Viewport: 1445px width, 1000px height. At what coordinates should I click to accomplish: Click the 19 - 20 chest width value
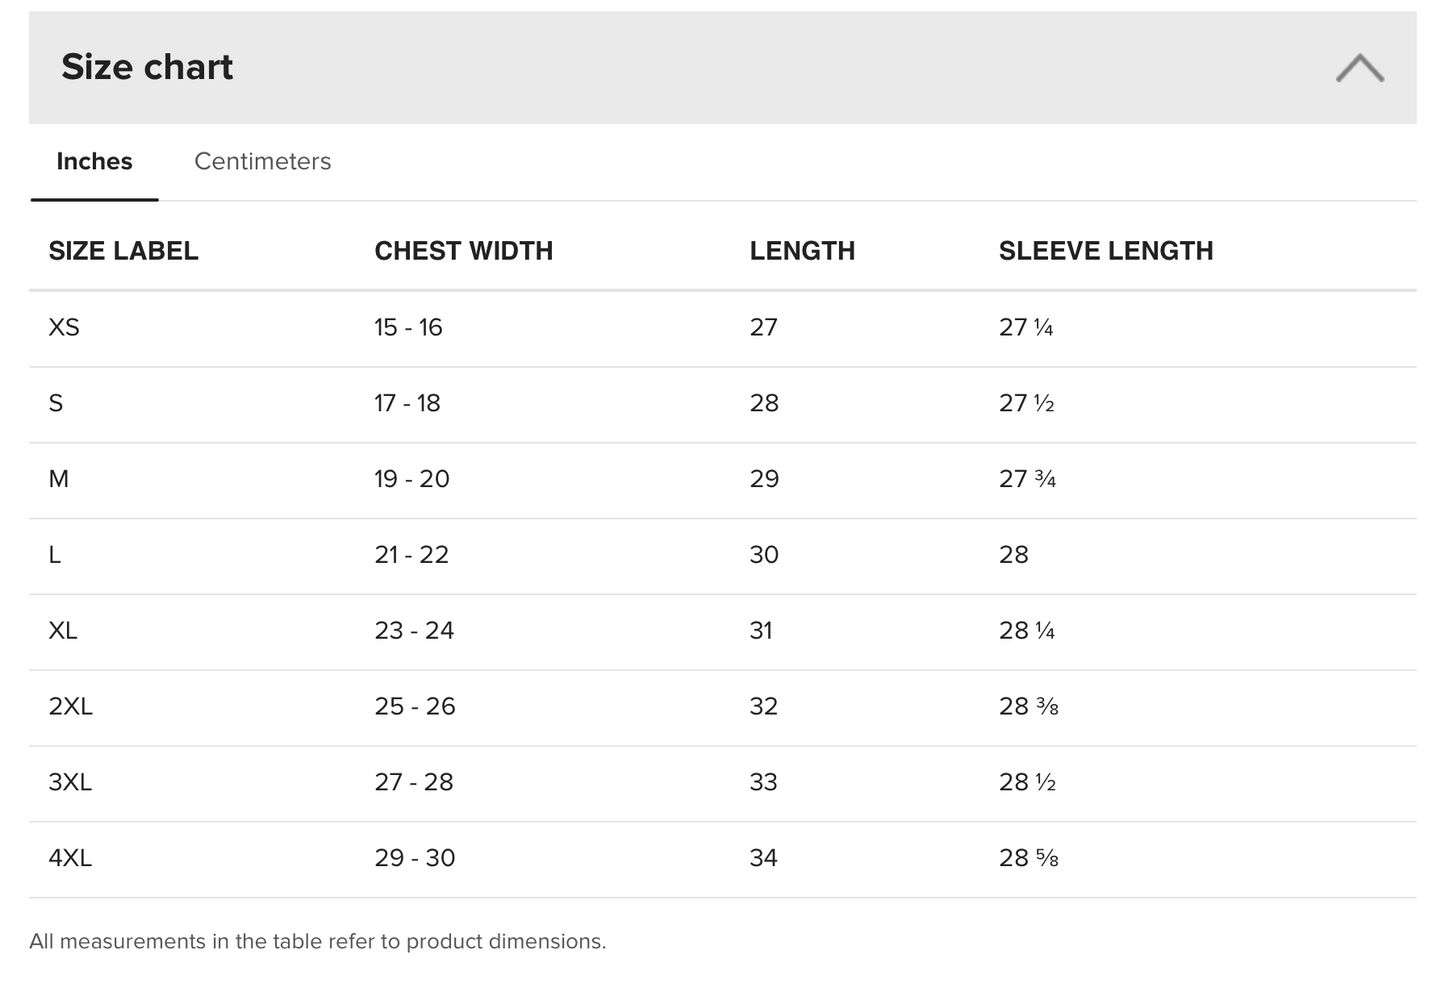[x=412, y=479]
